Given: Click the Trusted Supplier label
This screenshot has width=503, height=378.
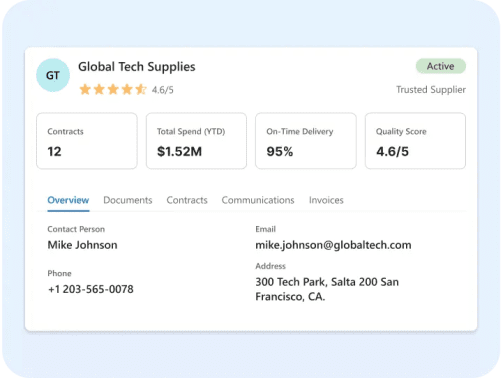Looking at the screenshot, I should [431, 90].
